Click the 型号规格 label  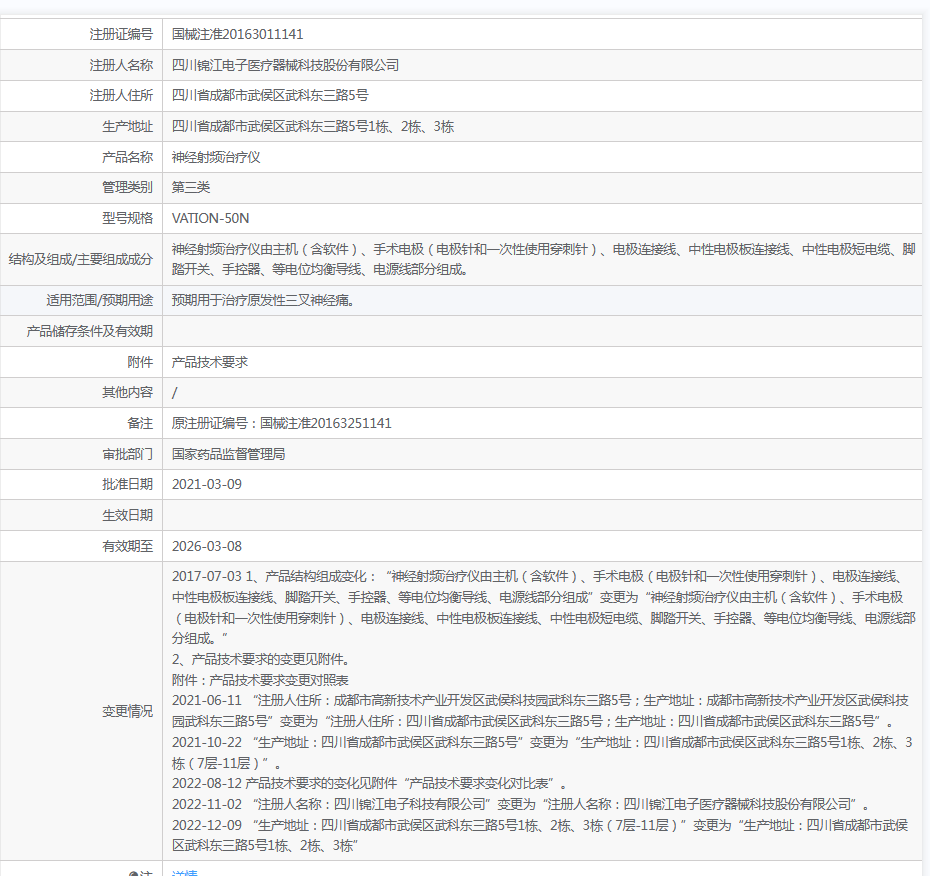(128, 218)
